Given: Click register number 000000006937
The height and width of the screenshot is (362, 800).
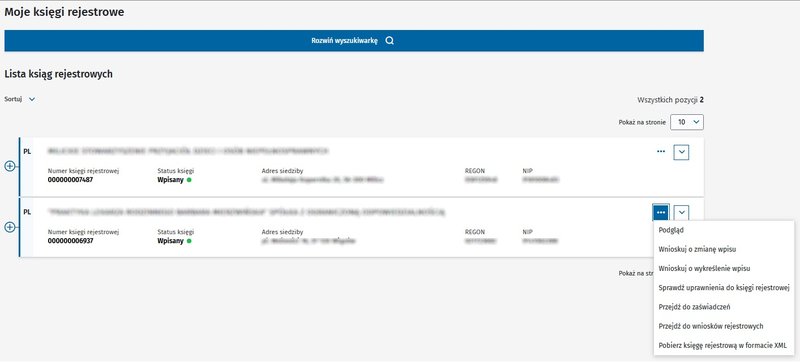Looking at the screenshot, I should coord(70,241).
